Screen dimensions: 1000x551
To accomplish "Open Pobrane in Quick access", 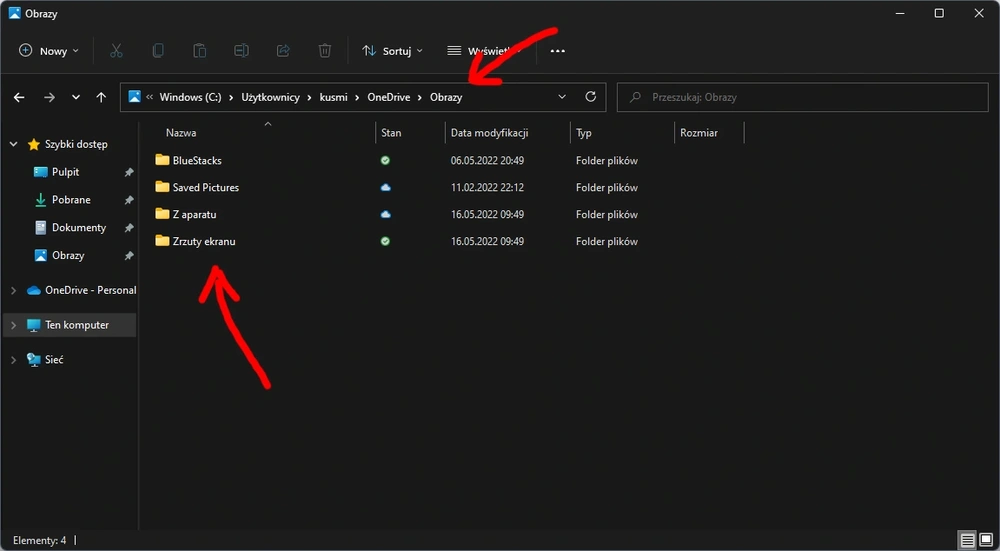I will (x=70, y=200).
